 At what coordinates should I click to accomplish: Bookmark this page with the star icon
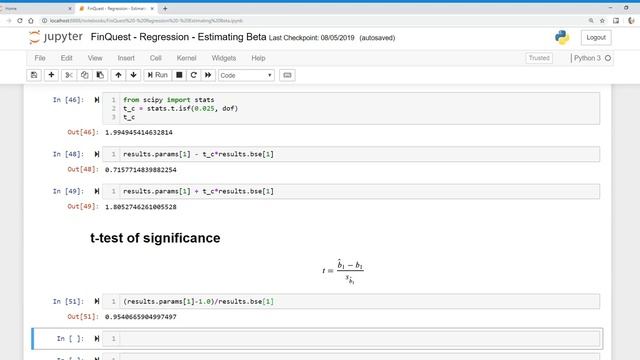click(602, 20)
